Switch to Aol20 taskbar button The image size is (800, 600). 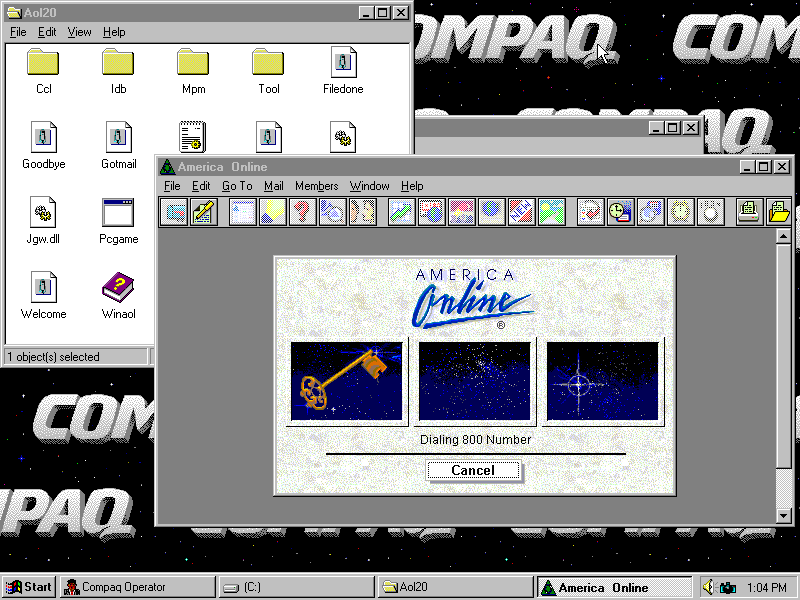pos(455,587)
